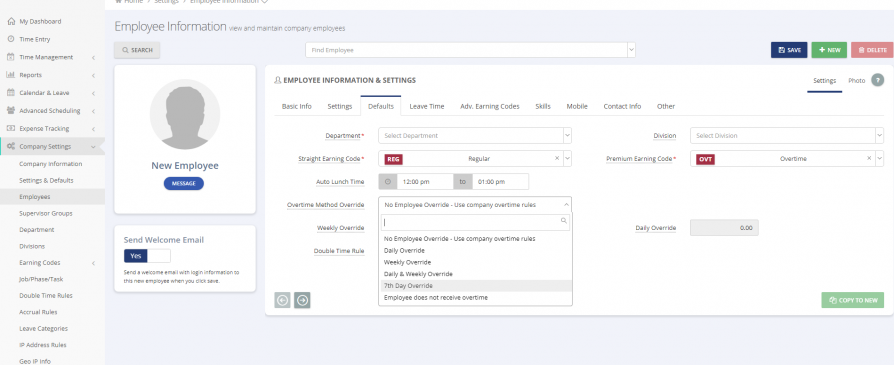Select 7th Day Override option
Screen dimensions: 894x365
point(476,286)
